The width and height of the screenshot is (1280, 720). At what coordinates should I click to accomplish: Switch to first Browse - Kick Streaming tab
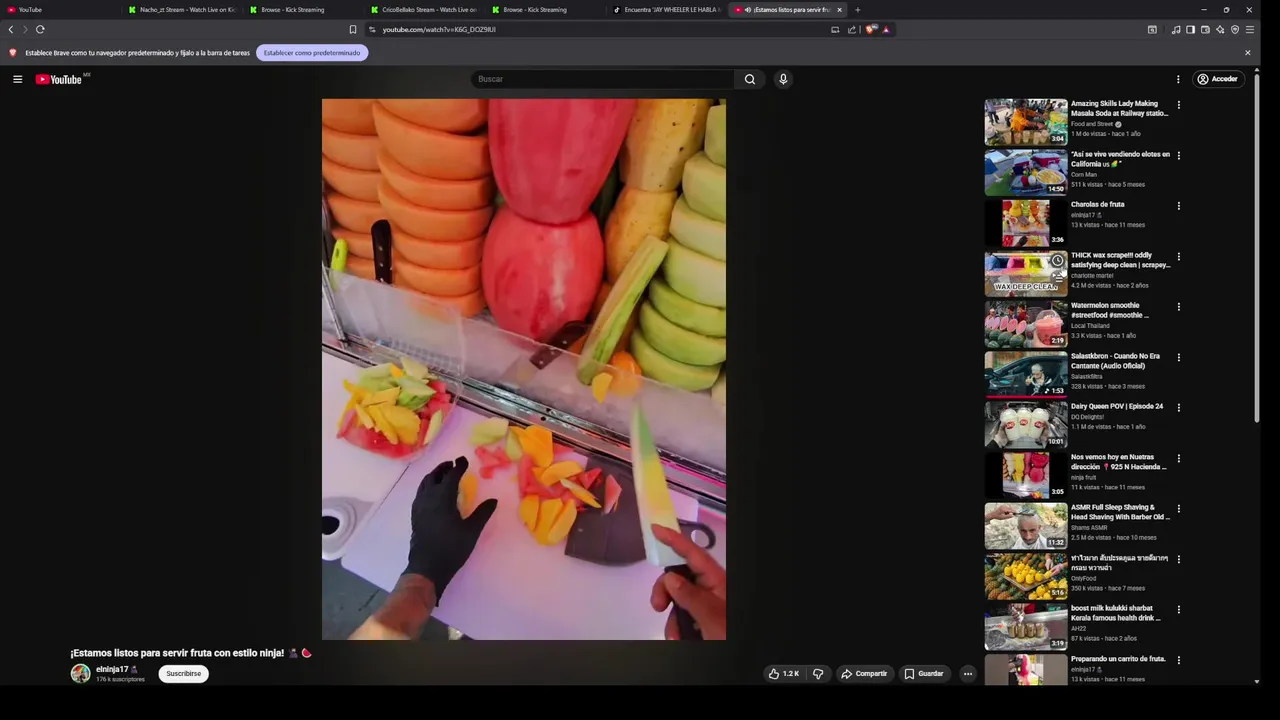click(302, 10)
